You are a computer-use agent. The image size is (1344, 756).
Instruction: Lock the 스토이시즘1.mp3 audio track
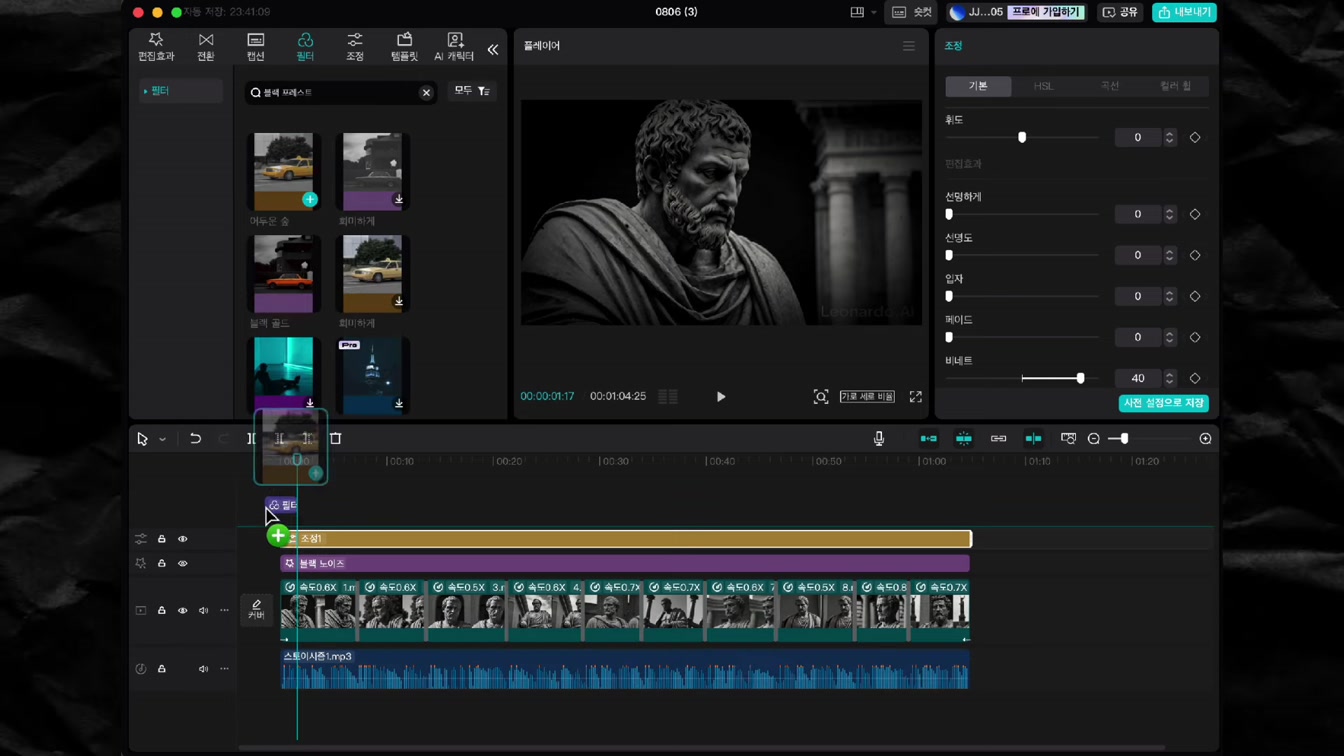pyautogui.click(x=162, y=670)
